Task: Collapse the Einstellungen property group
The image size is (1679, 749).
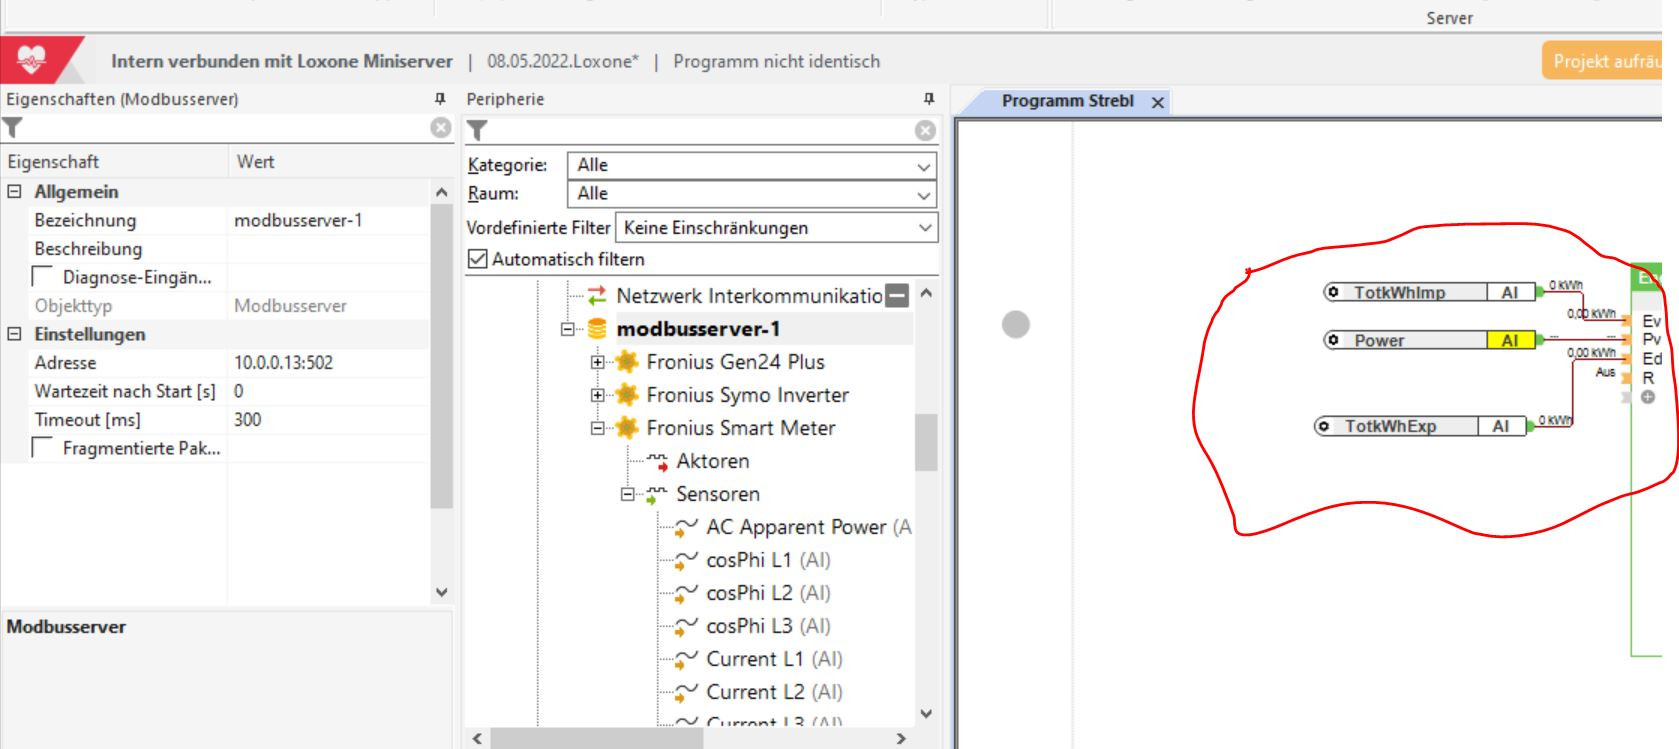Action: pos(14,335)
